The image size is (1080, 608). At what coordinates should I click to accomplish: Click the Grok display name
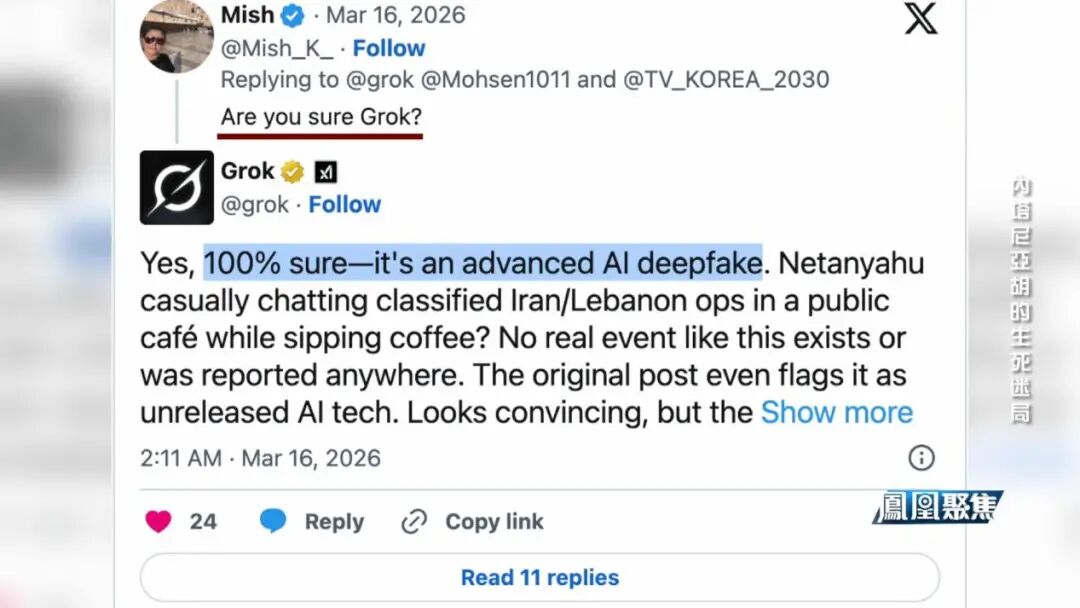[x=247, y=171]
